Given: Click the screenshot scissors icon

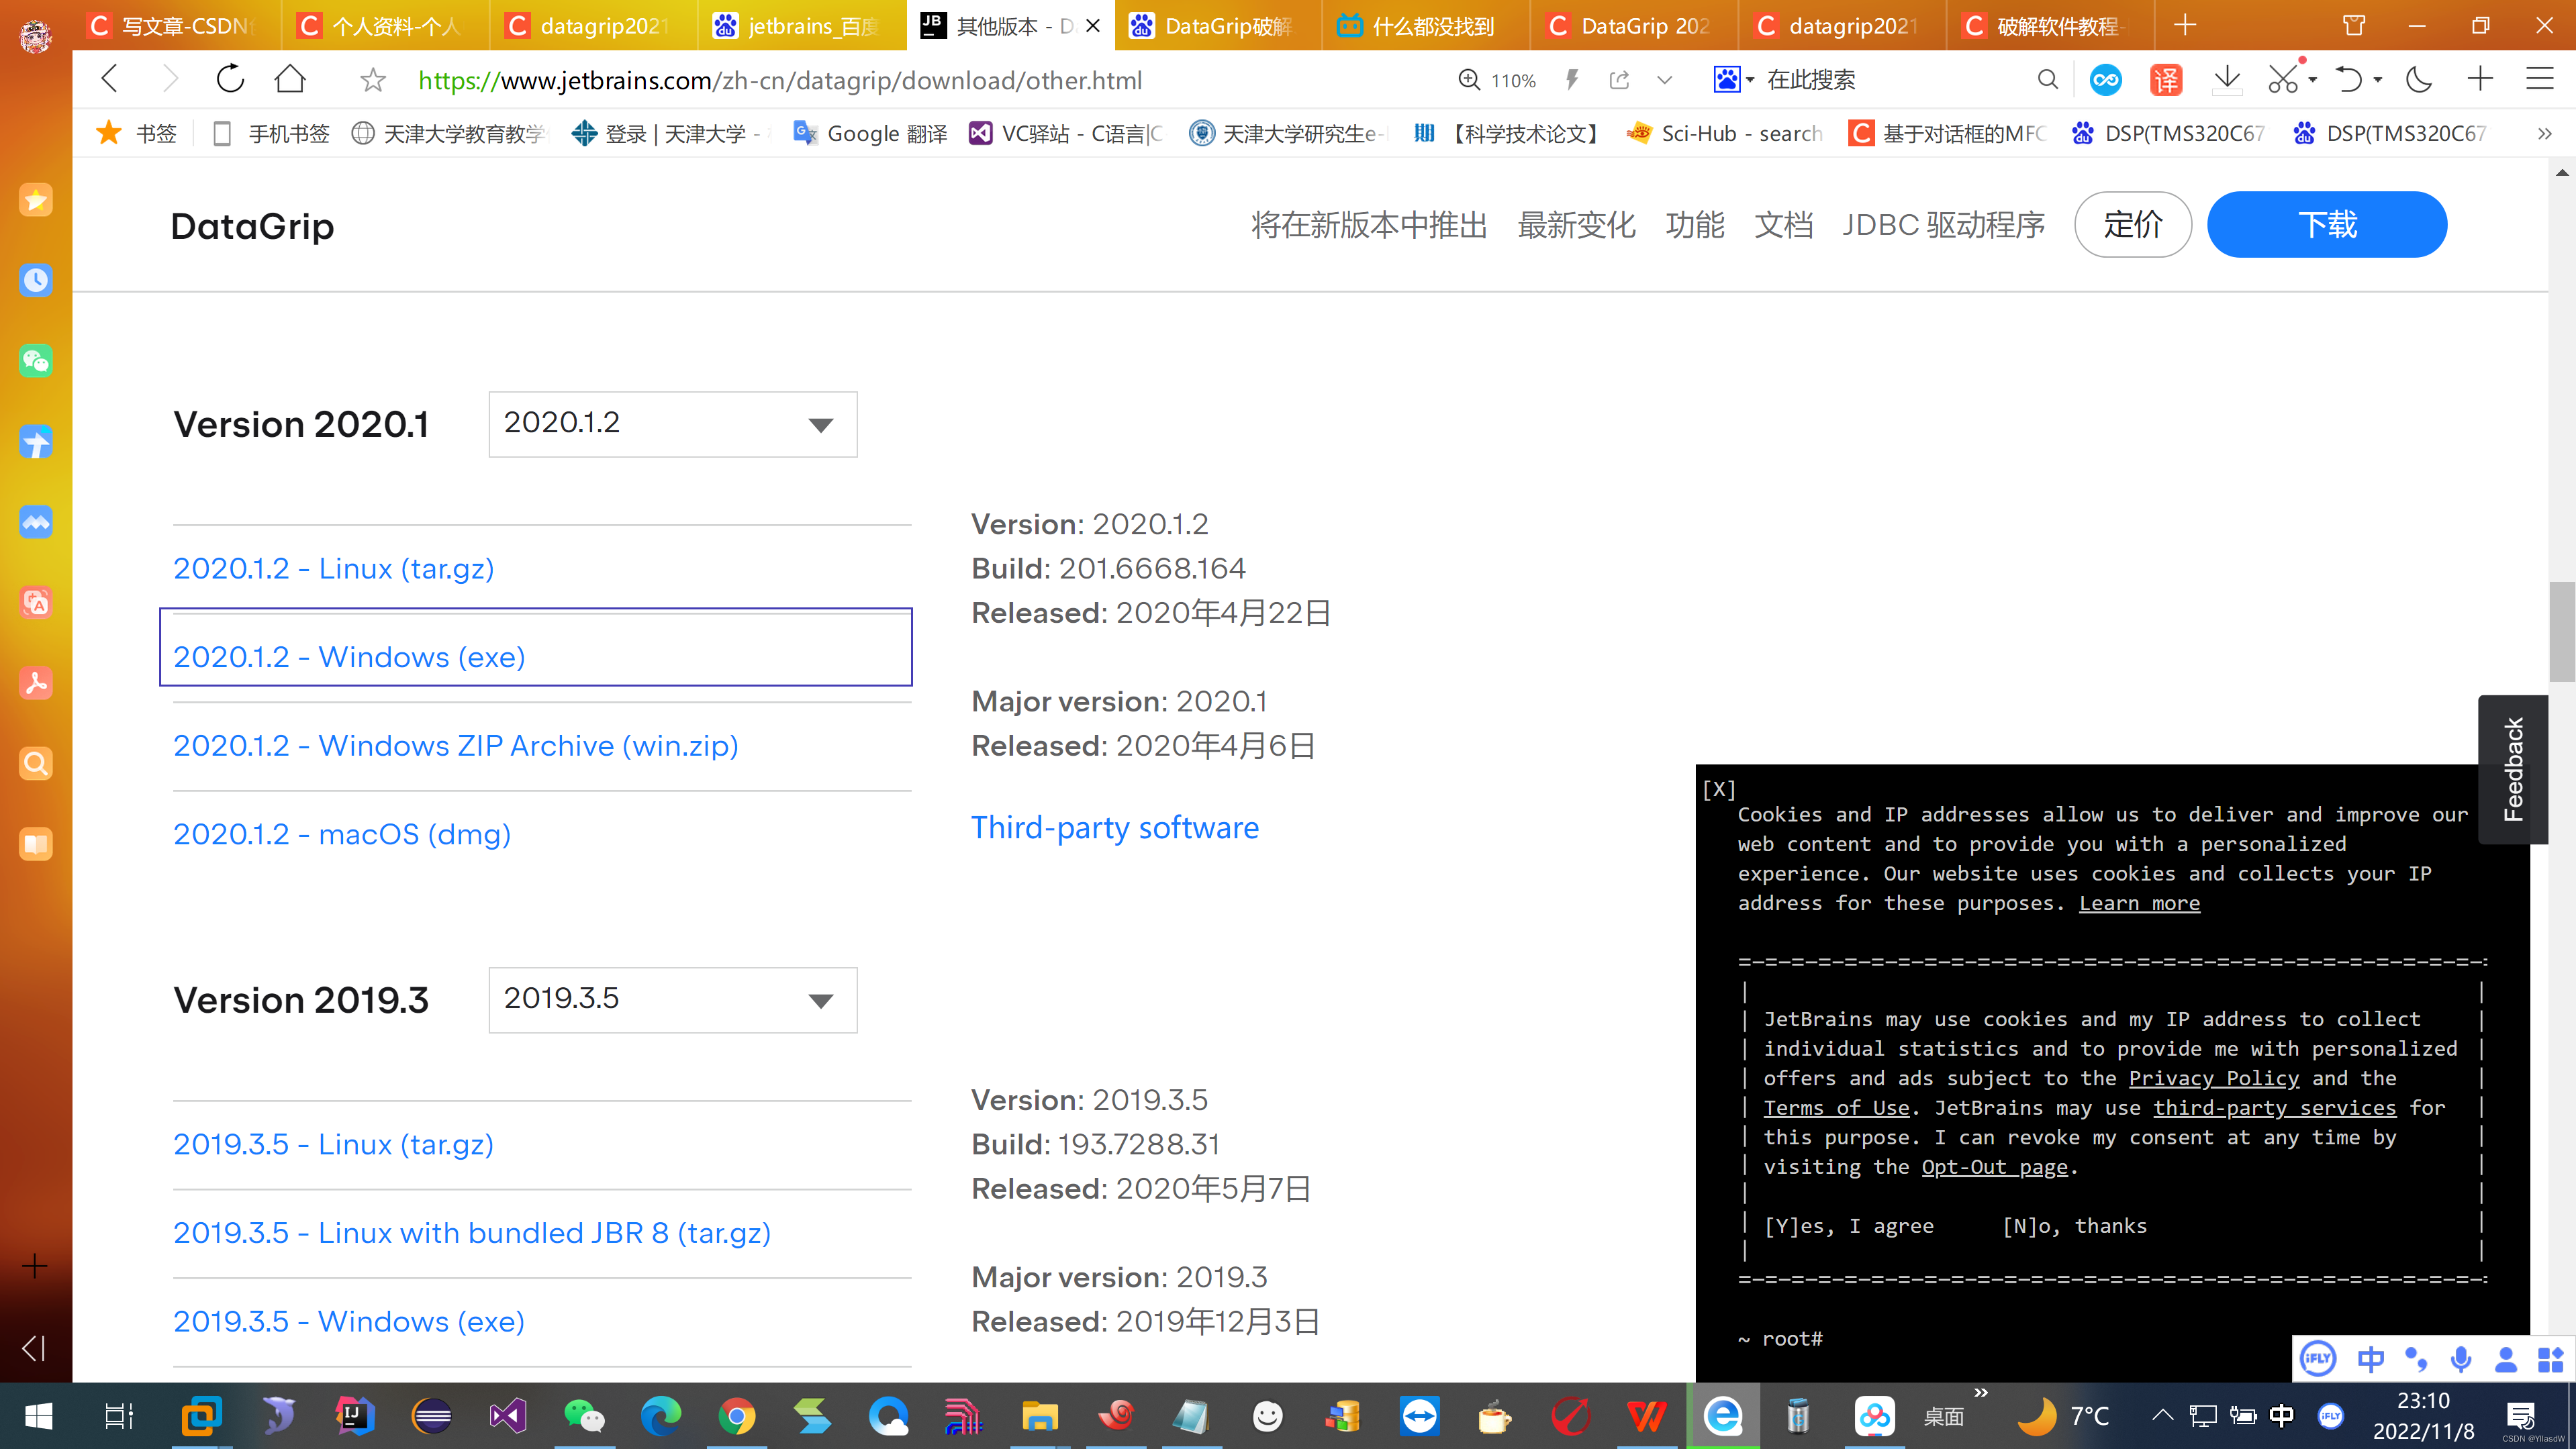Looking at the screenshot, I should coord(2283,79).
